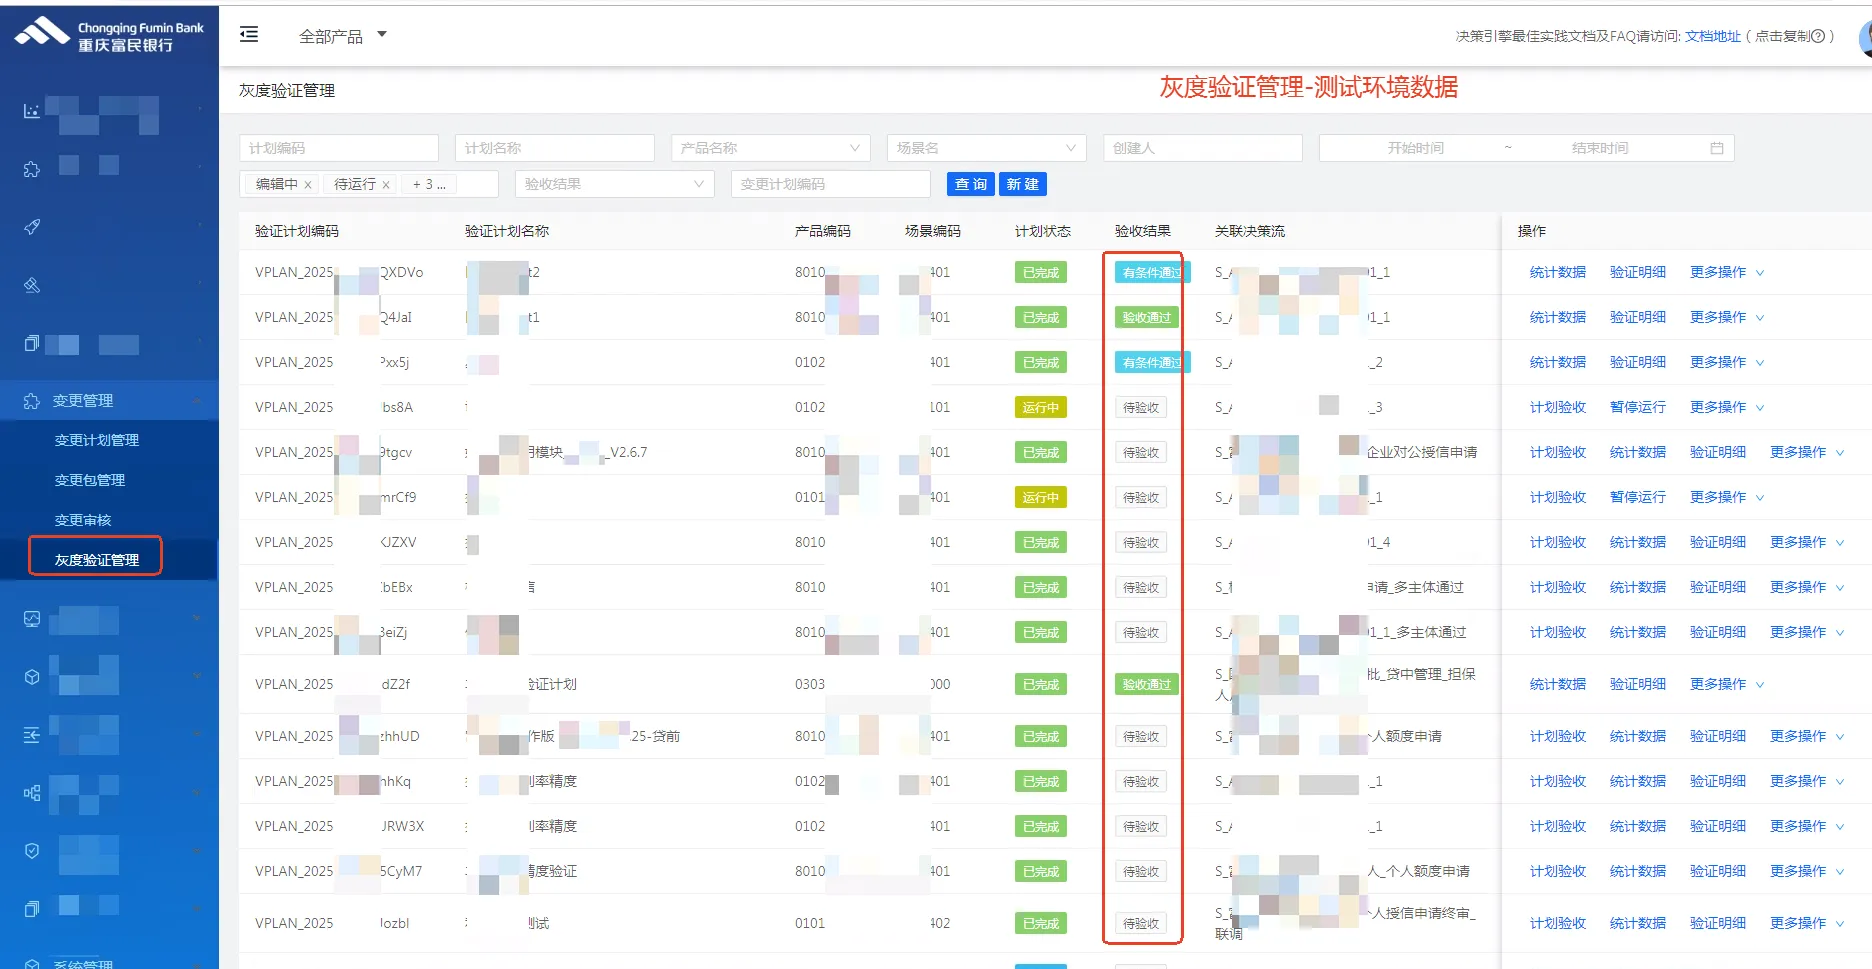The image size is (1872, 969).
Task: Click the shield check icon in the sidebar
Action: tap(32, 851)
